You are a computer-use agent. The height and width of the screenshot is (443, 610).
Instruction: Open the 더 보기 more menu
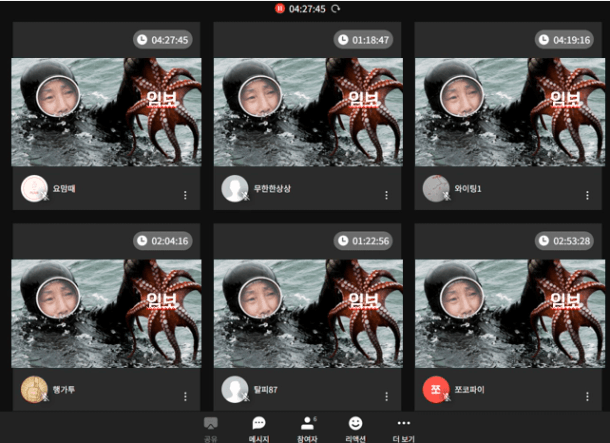pyautogui.click(x=403, y=429)
